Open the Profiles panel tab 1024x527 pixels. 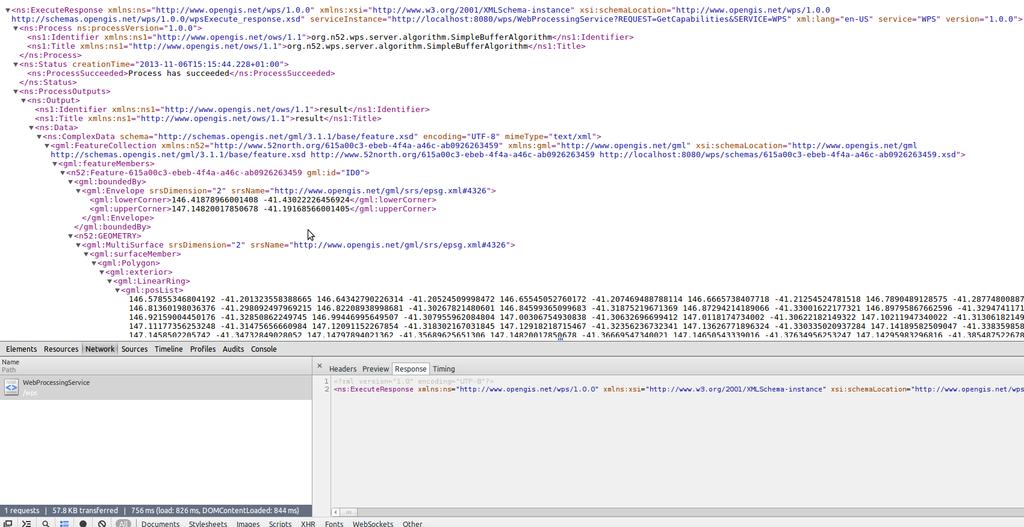[202, 349]
